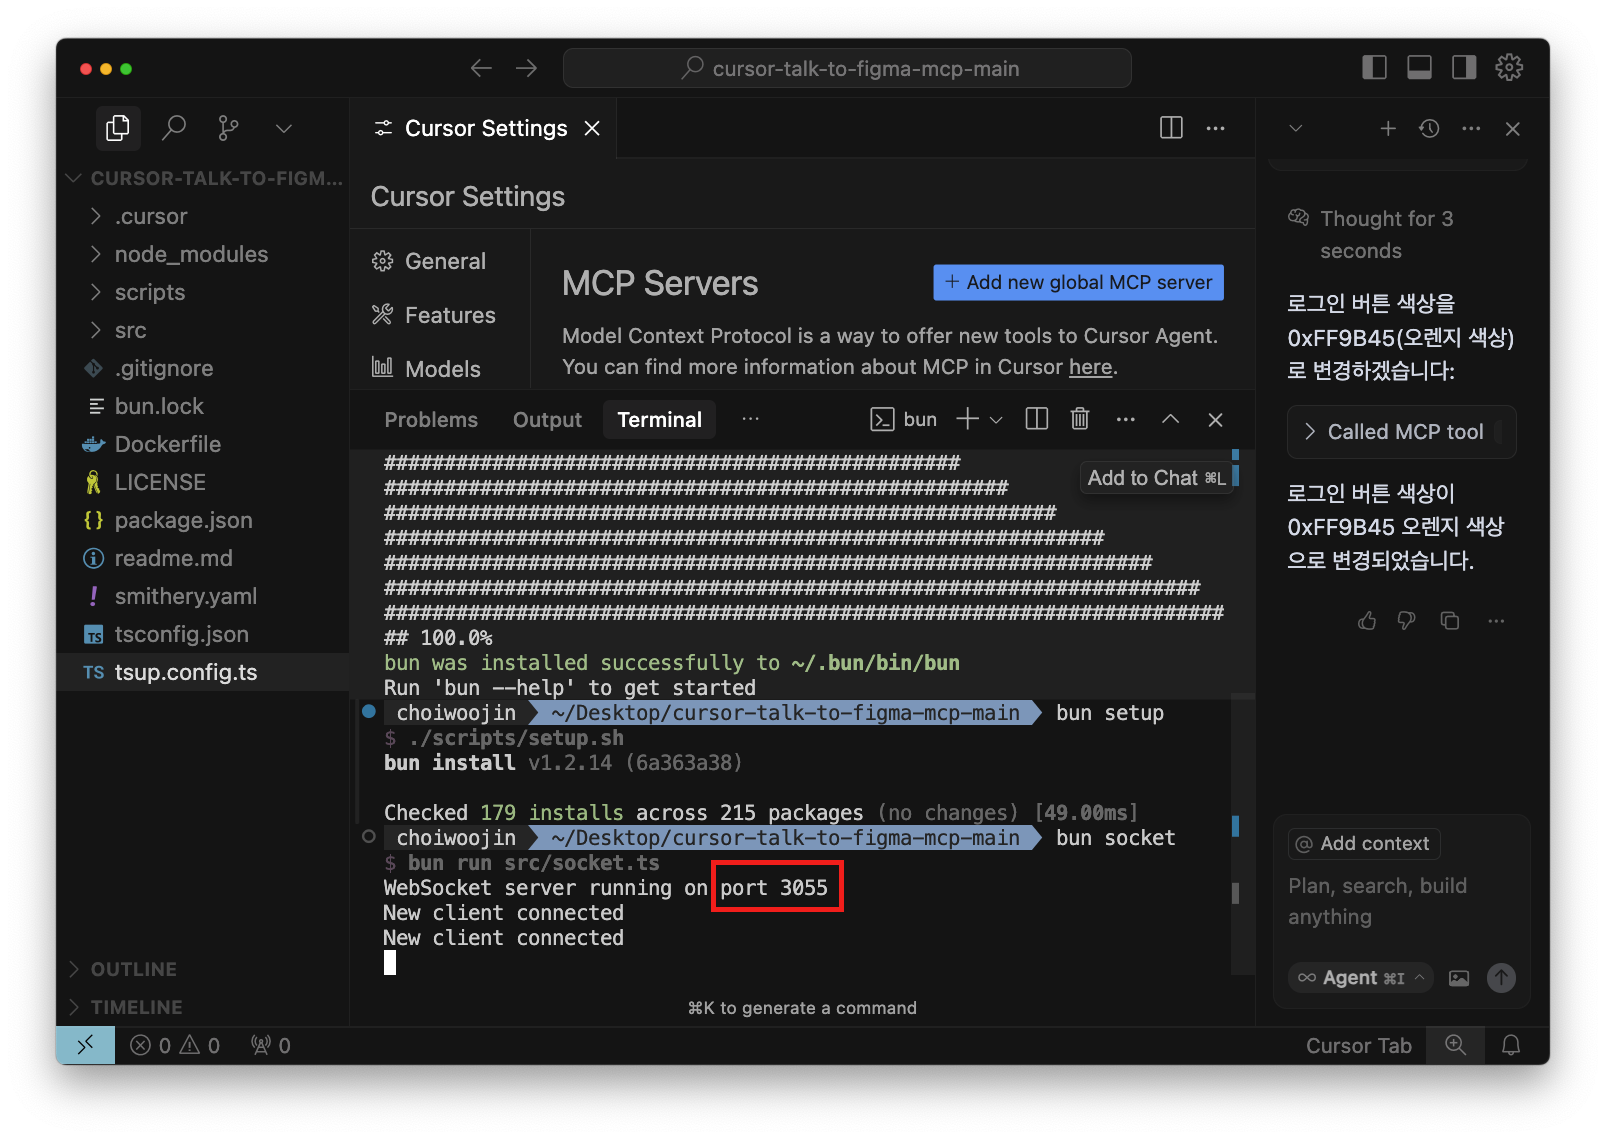Image resolution: width=1606 pixels, height=1139 pixels.
Task: Create a new terminal with plus icon
Action: pos(967,419)
